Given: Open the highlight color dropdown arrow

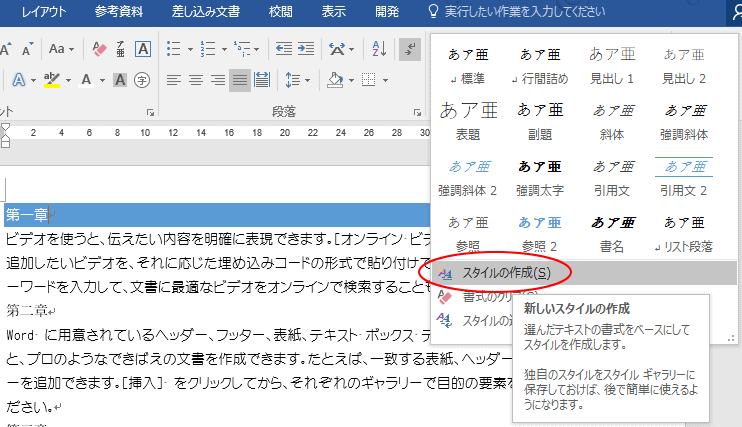Looking at the screenshot, I should pyautogui.click(x=68, y=80).
